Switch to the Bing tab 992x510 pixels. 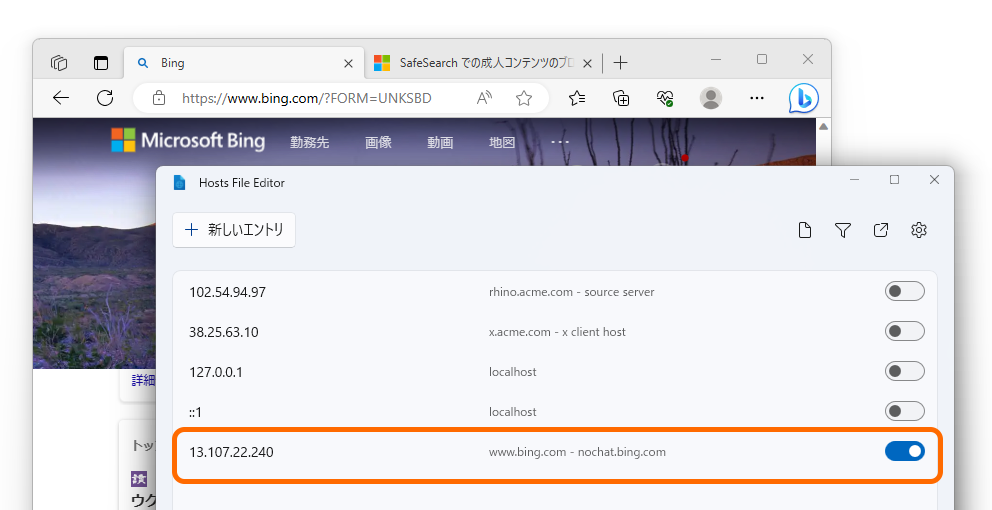(244, 63)
